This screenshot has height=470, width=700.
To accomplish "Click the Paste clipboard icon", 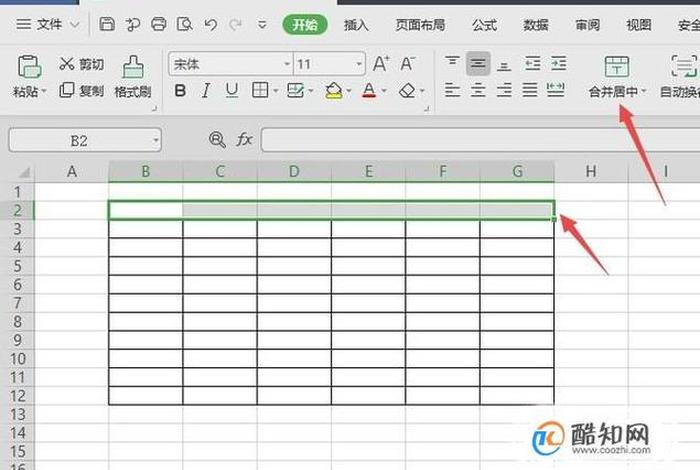I will [29, 67].
